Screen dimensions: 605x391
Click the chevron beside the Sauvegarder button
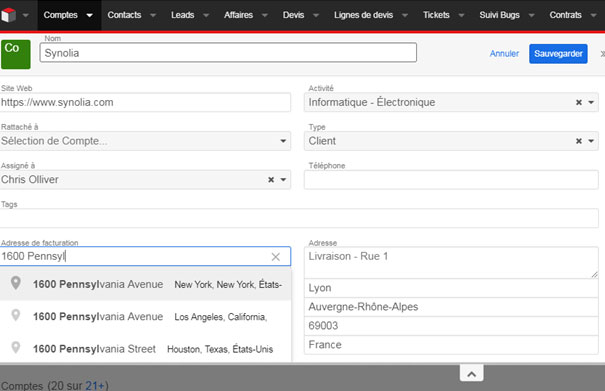click(602, 54)
